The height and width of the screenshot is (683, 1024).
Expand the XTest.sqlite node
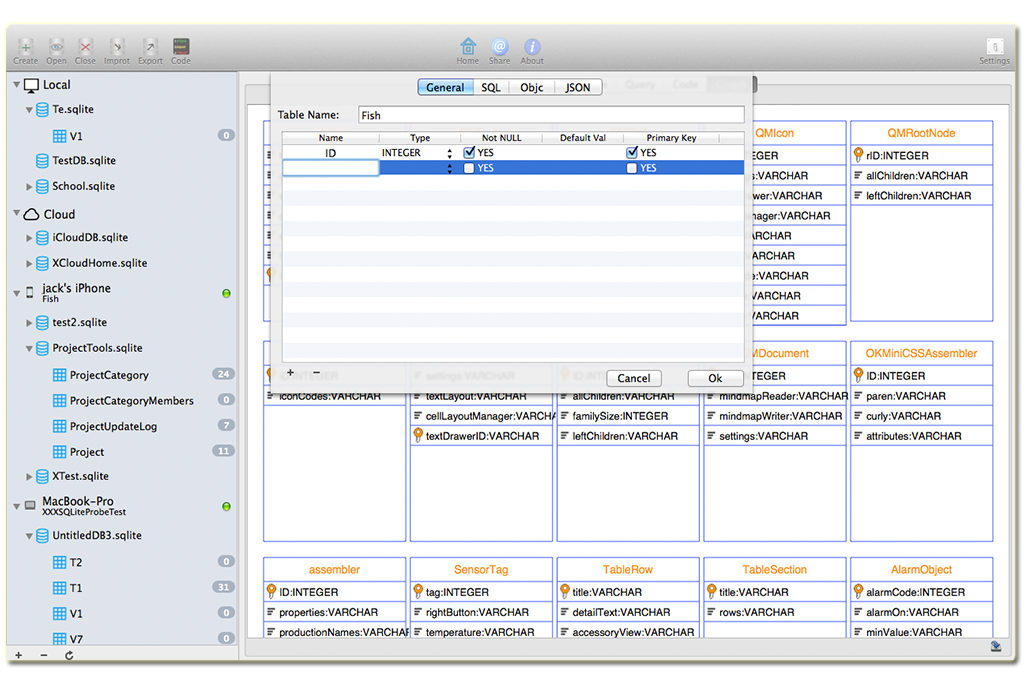pos(29,477)
